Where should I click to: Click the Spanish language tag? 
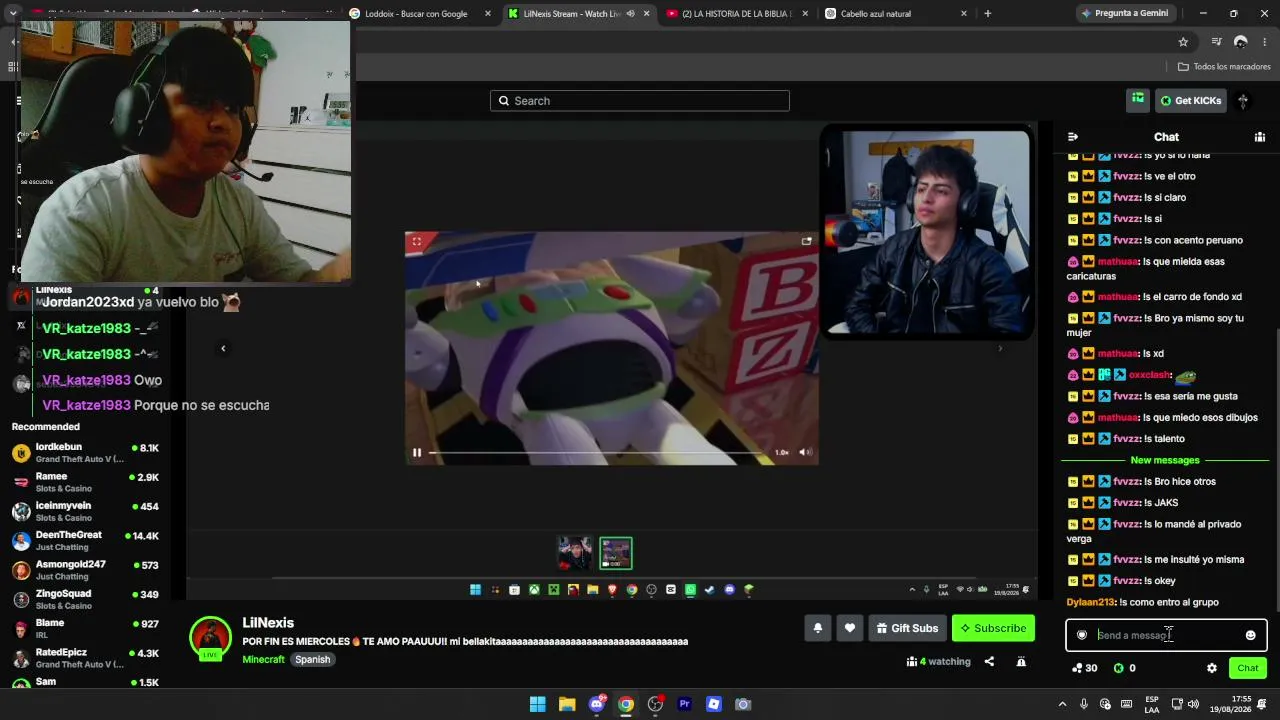coord(312,660)
